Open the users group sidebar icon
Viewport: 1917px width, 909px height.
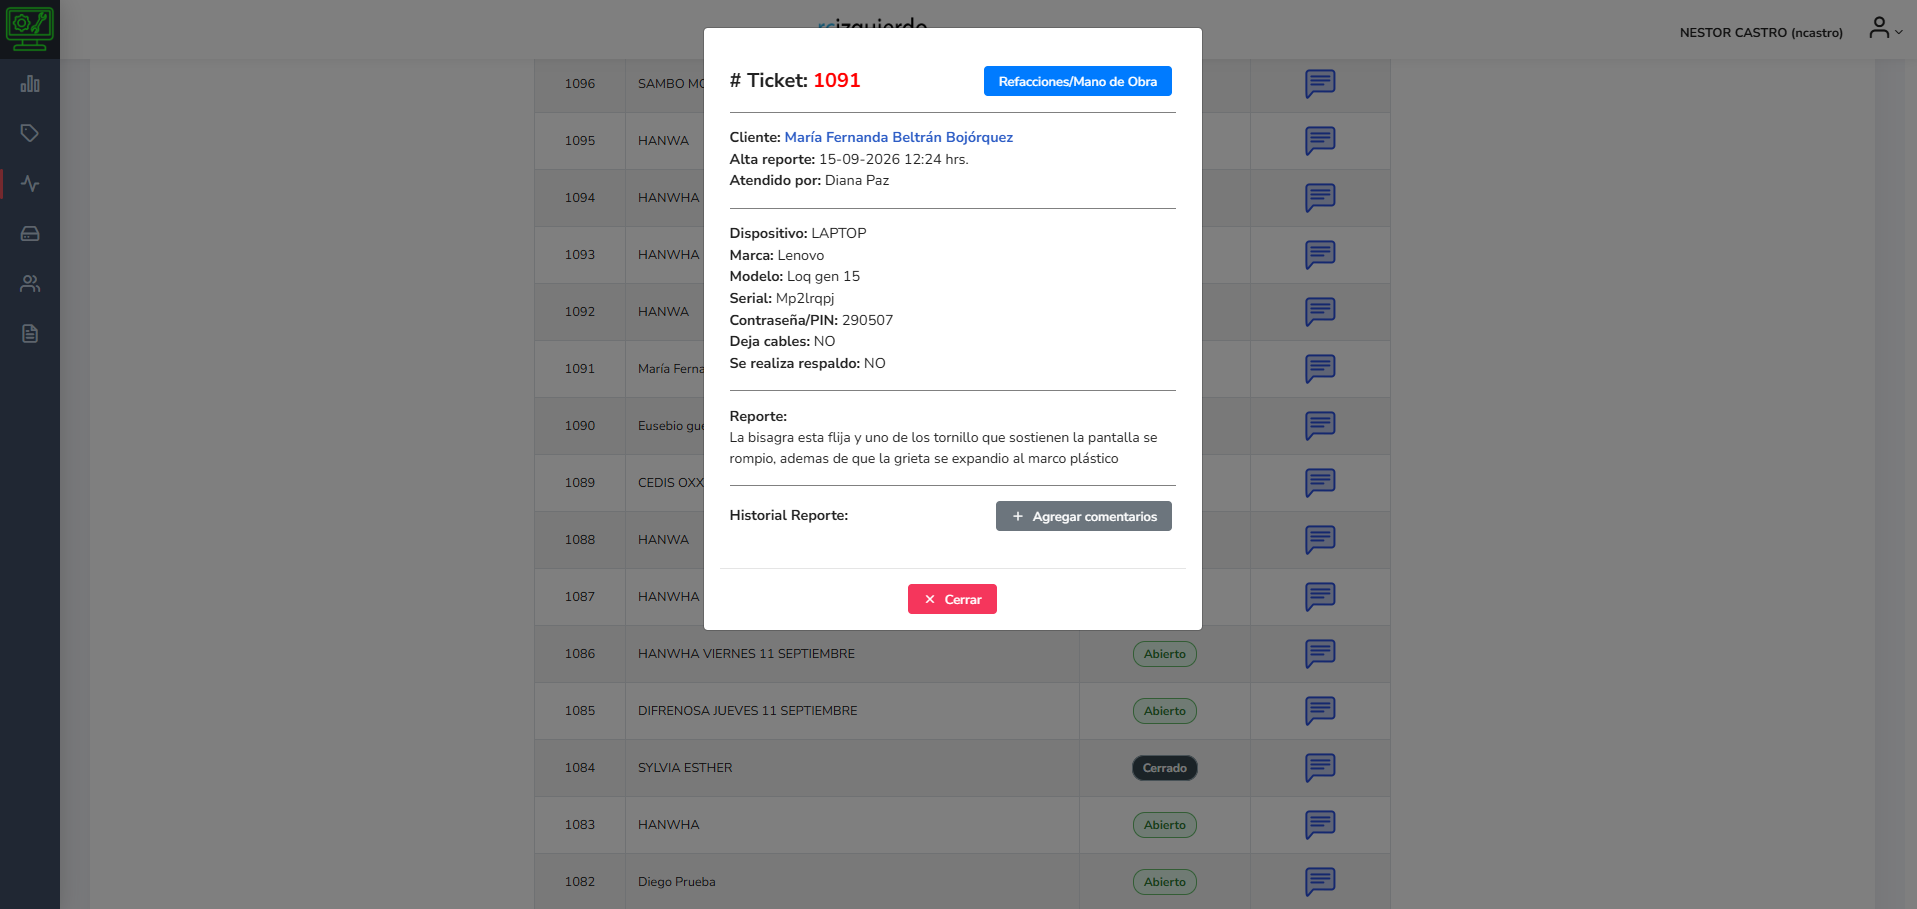[30, 284]
